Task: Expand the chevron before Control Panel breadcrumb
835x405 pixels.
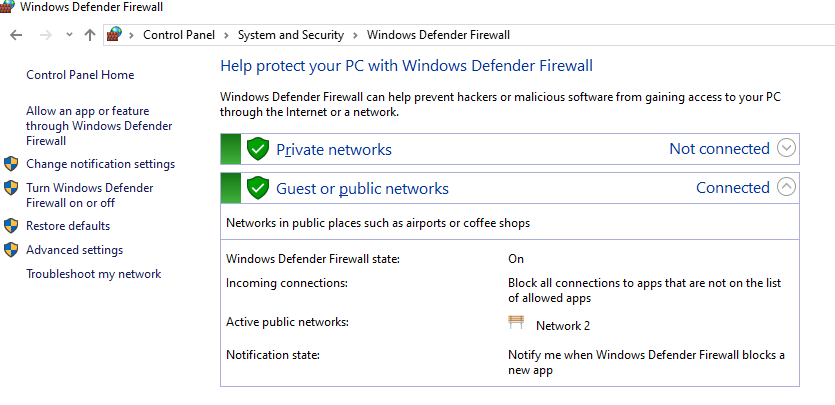Action: [132, 35]
